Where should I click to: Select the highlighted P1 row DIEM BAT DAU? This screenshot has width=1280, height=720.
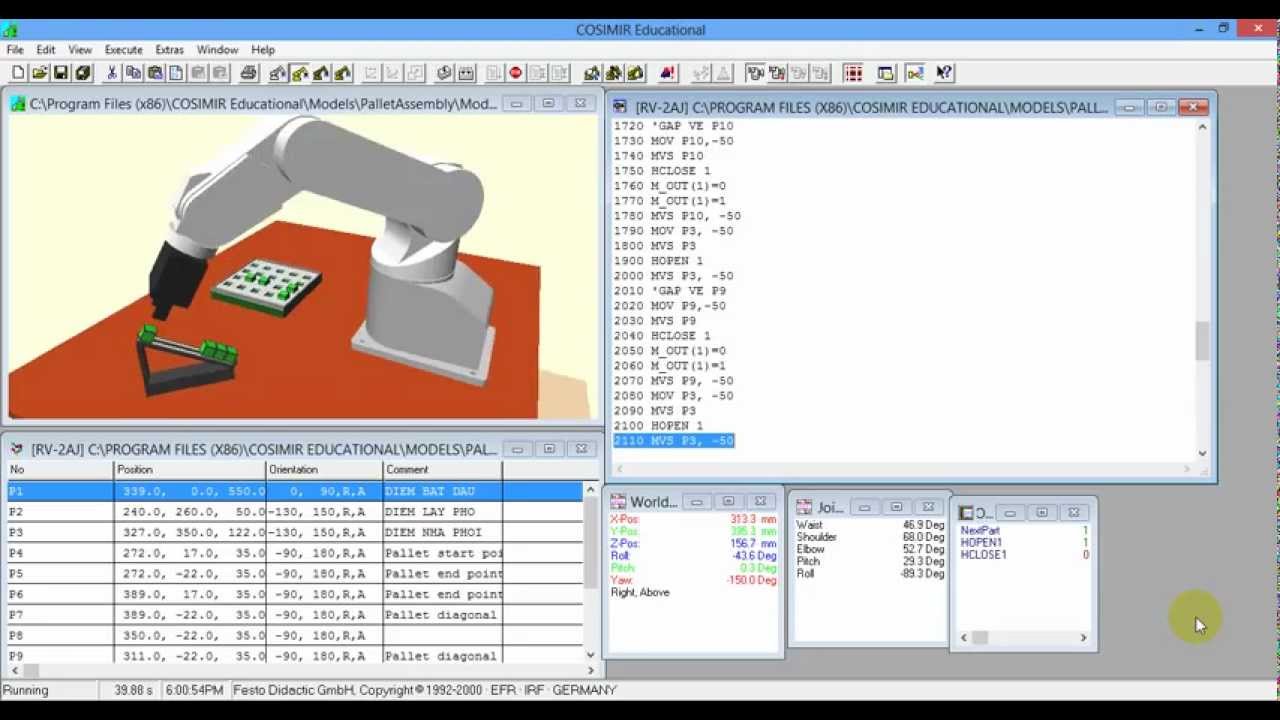click(x=295, y=491)
